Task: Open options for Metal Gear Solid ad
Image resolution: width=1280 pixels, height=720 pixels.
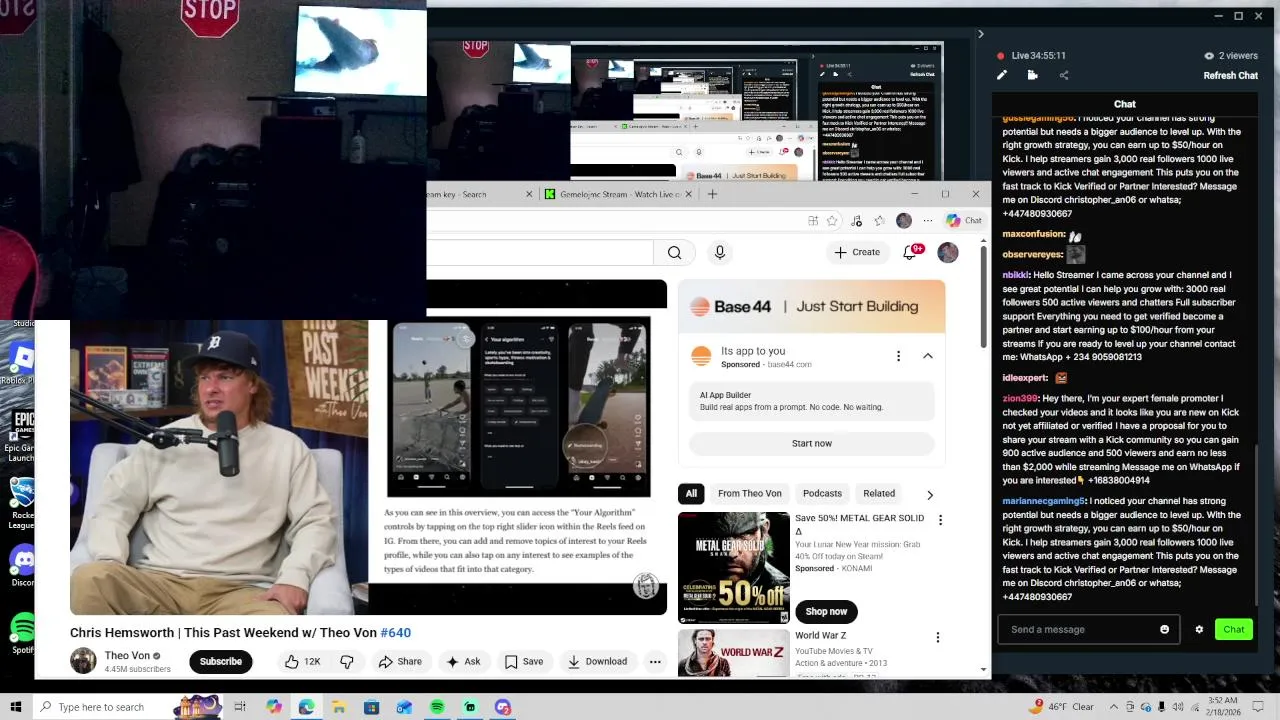Action: coord(940,520)
